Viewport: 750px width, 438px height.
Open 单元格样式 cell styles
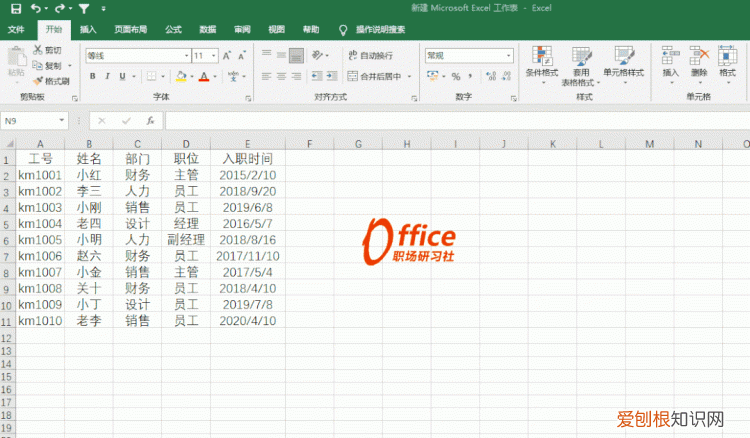point(624,66)
